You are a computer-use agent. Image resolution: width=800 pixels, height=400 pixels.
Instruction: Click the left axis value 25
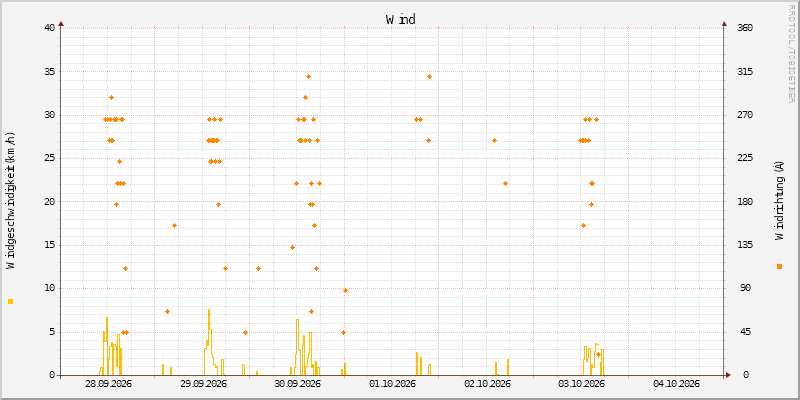(x=49, y=158)
